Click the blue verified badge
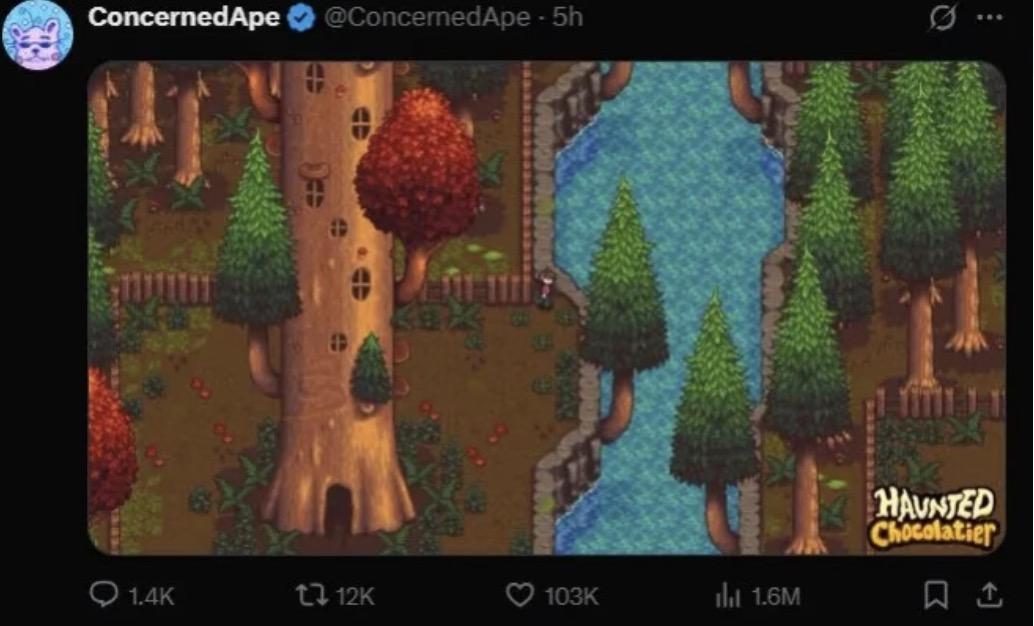1034x626 pixels. click(x=302, y=18)
